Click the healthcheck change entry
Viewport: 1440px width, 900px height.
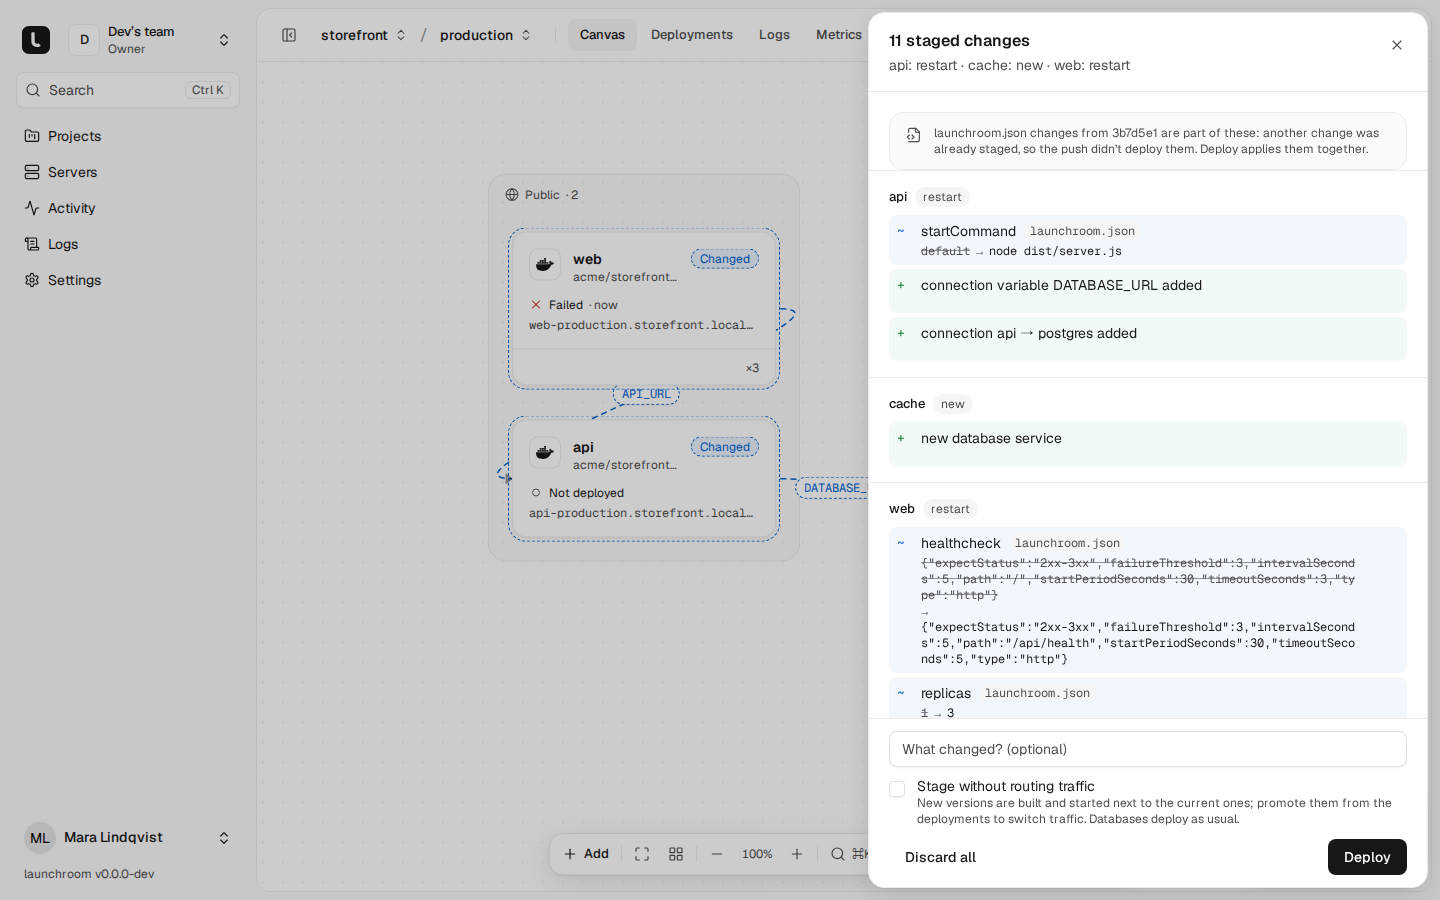coord(1148,600)
